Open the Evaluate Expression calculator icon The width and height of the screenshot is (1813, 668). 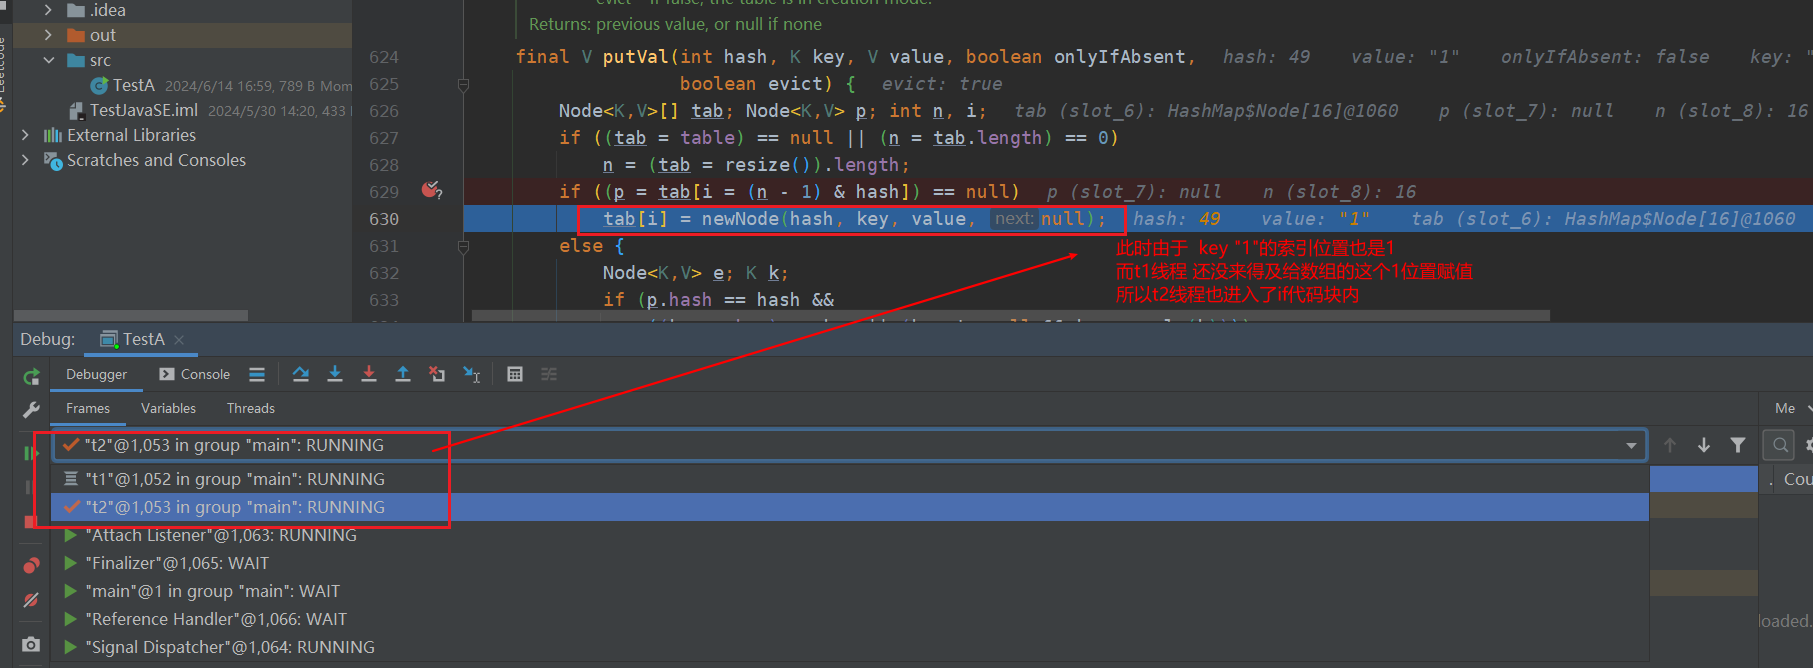(x=515, y=374)
